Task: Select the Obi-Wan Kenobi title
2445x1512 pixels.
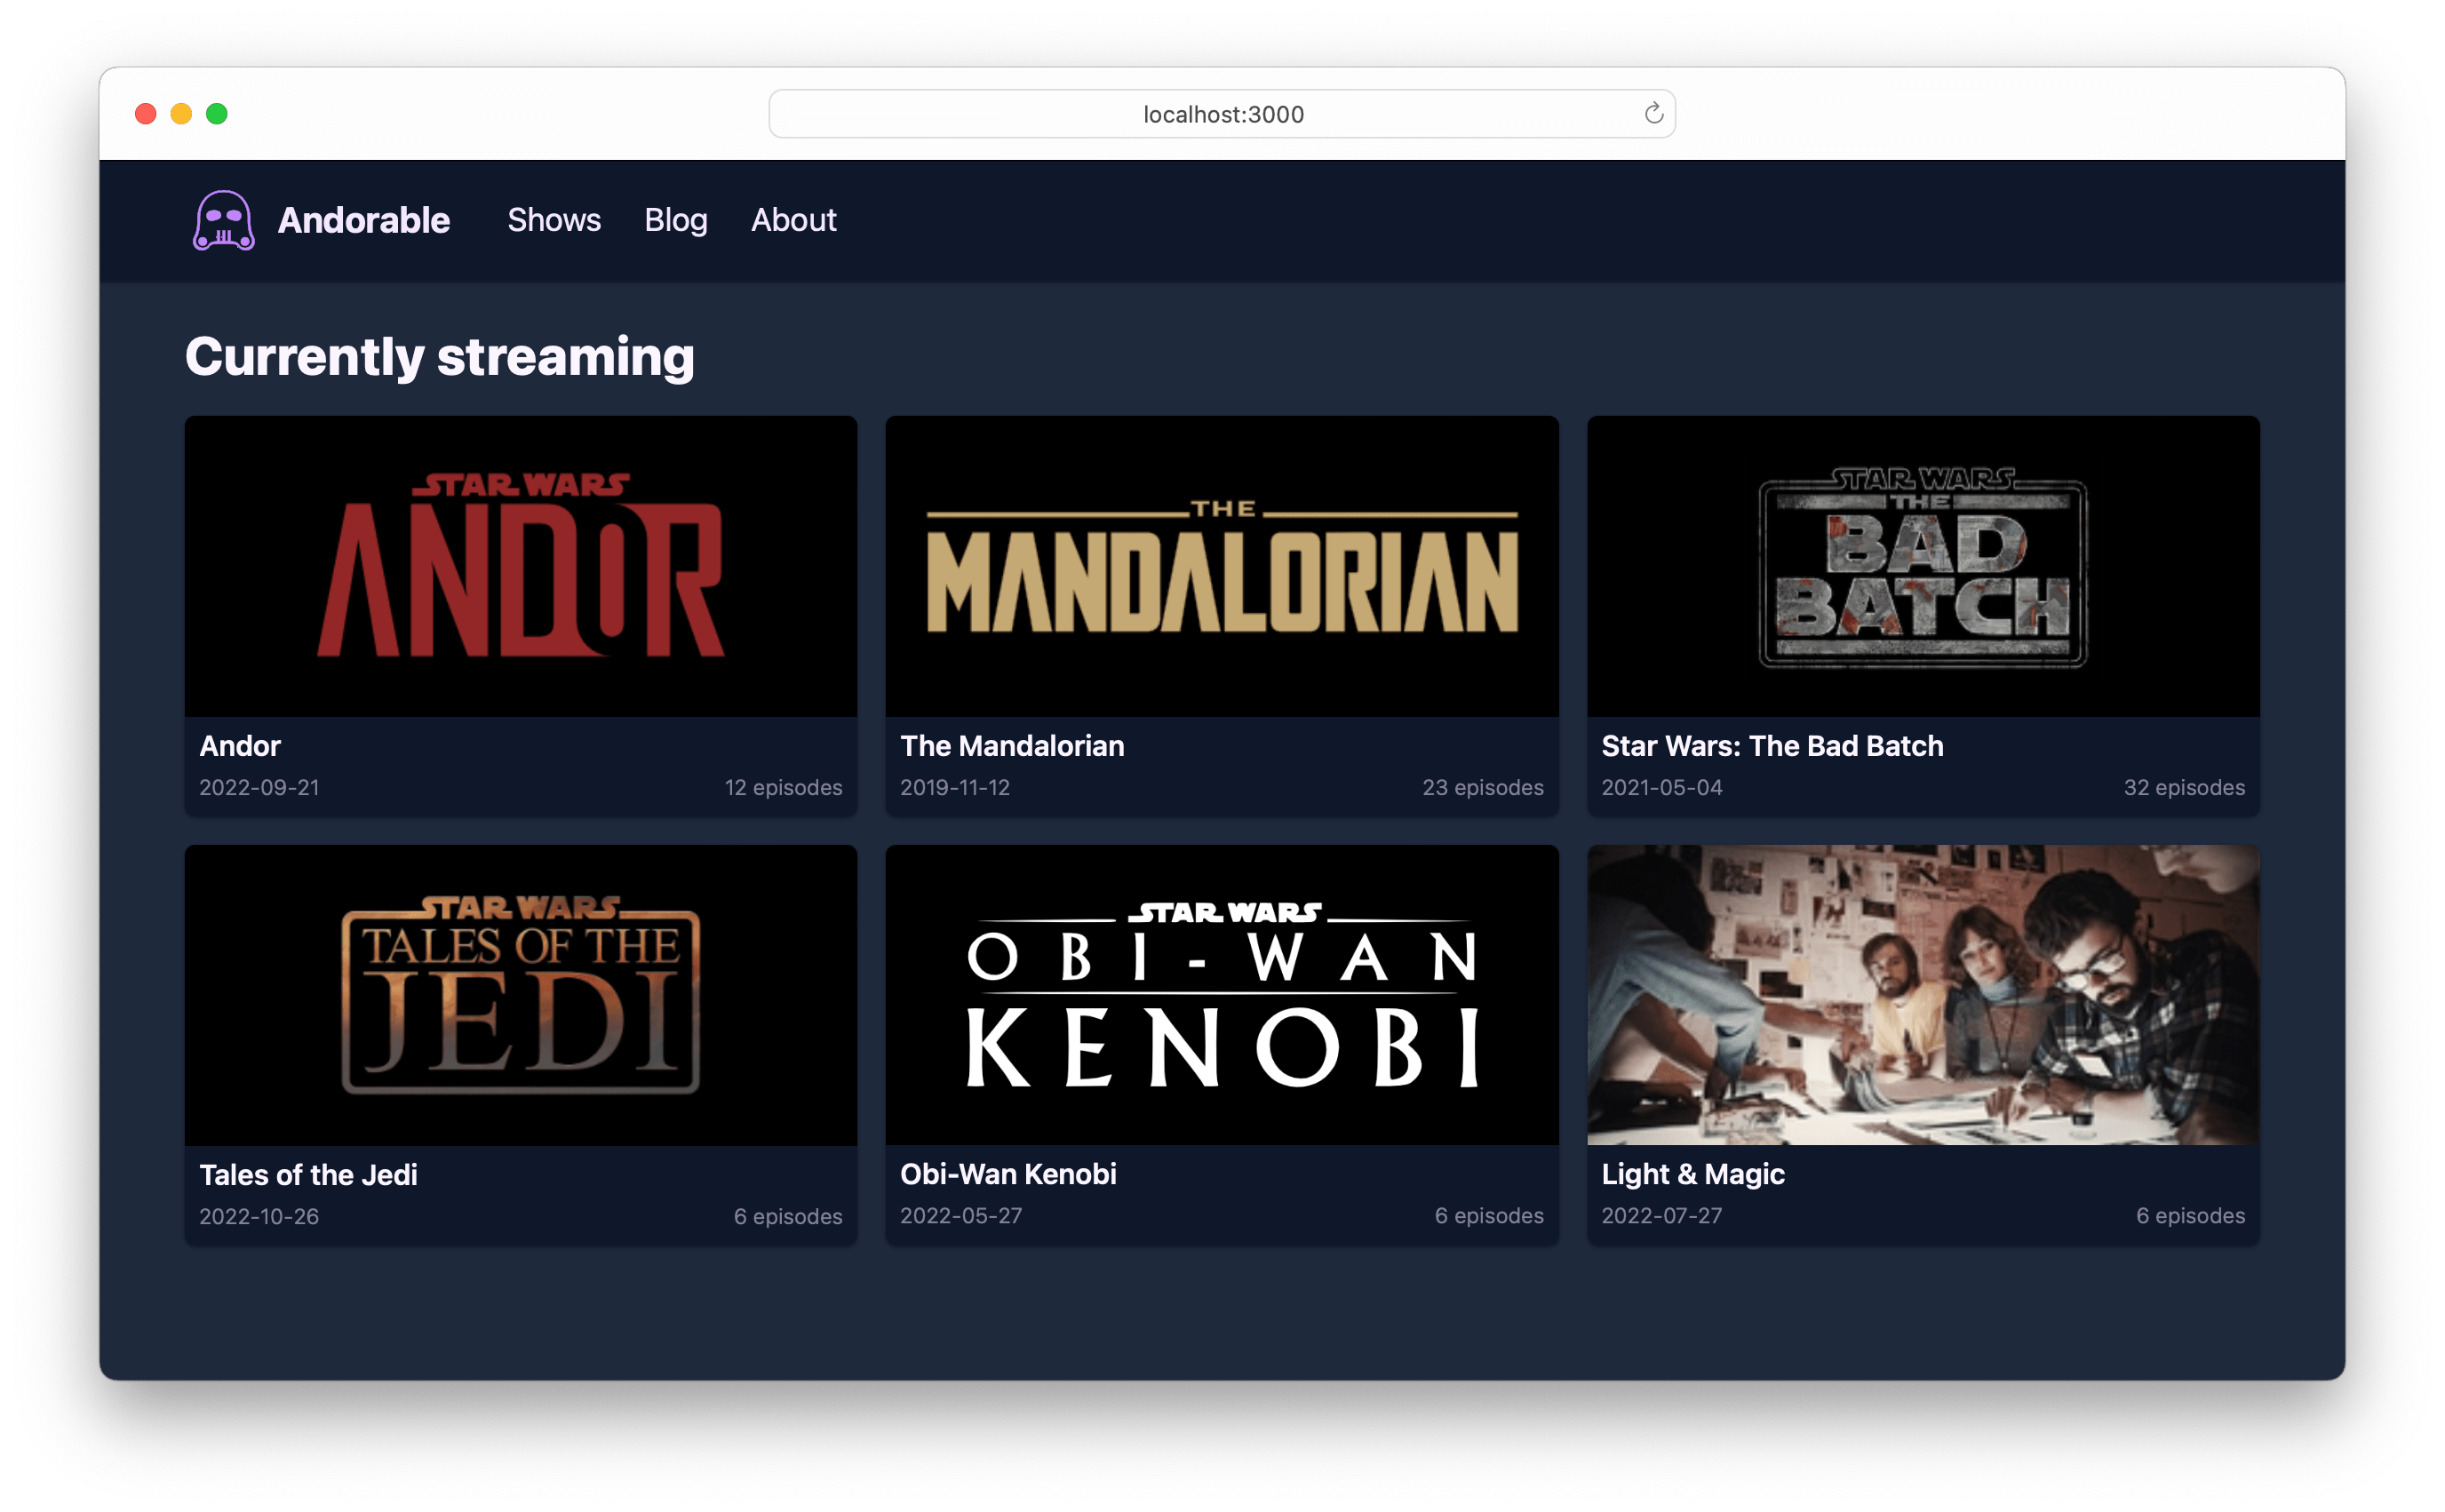Action: 1008,1174
